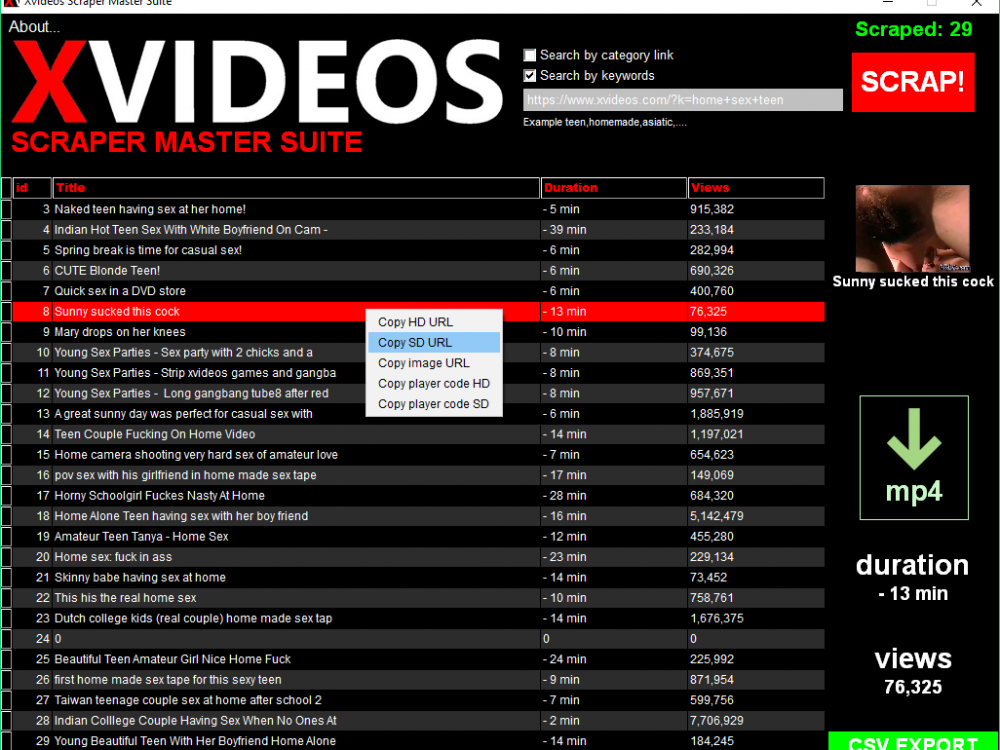The image size is (1000, 750).
Task: Click the Scraped: 29 counter
Action: (x=913, y=29)
